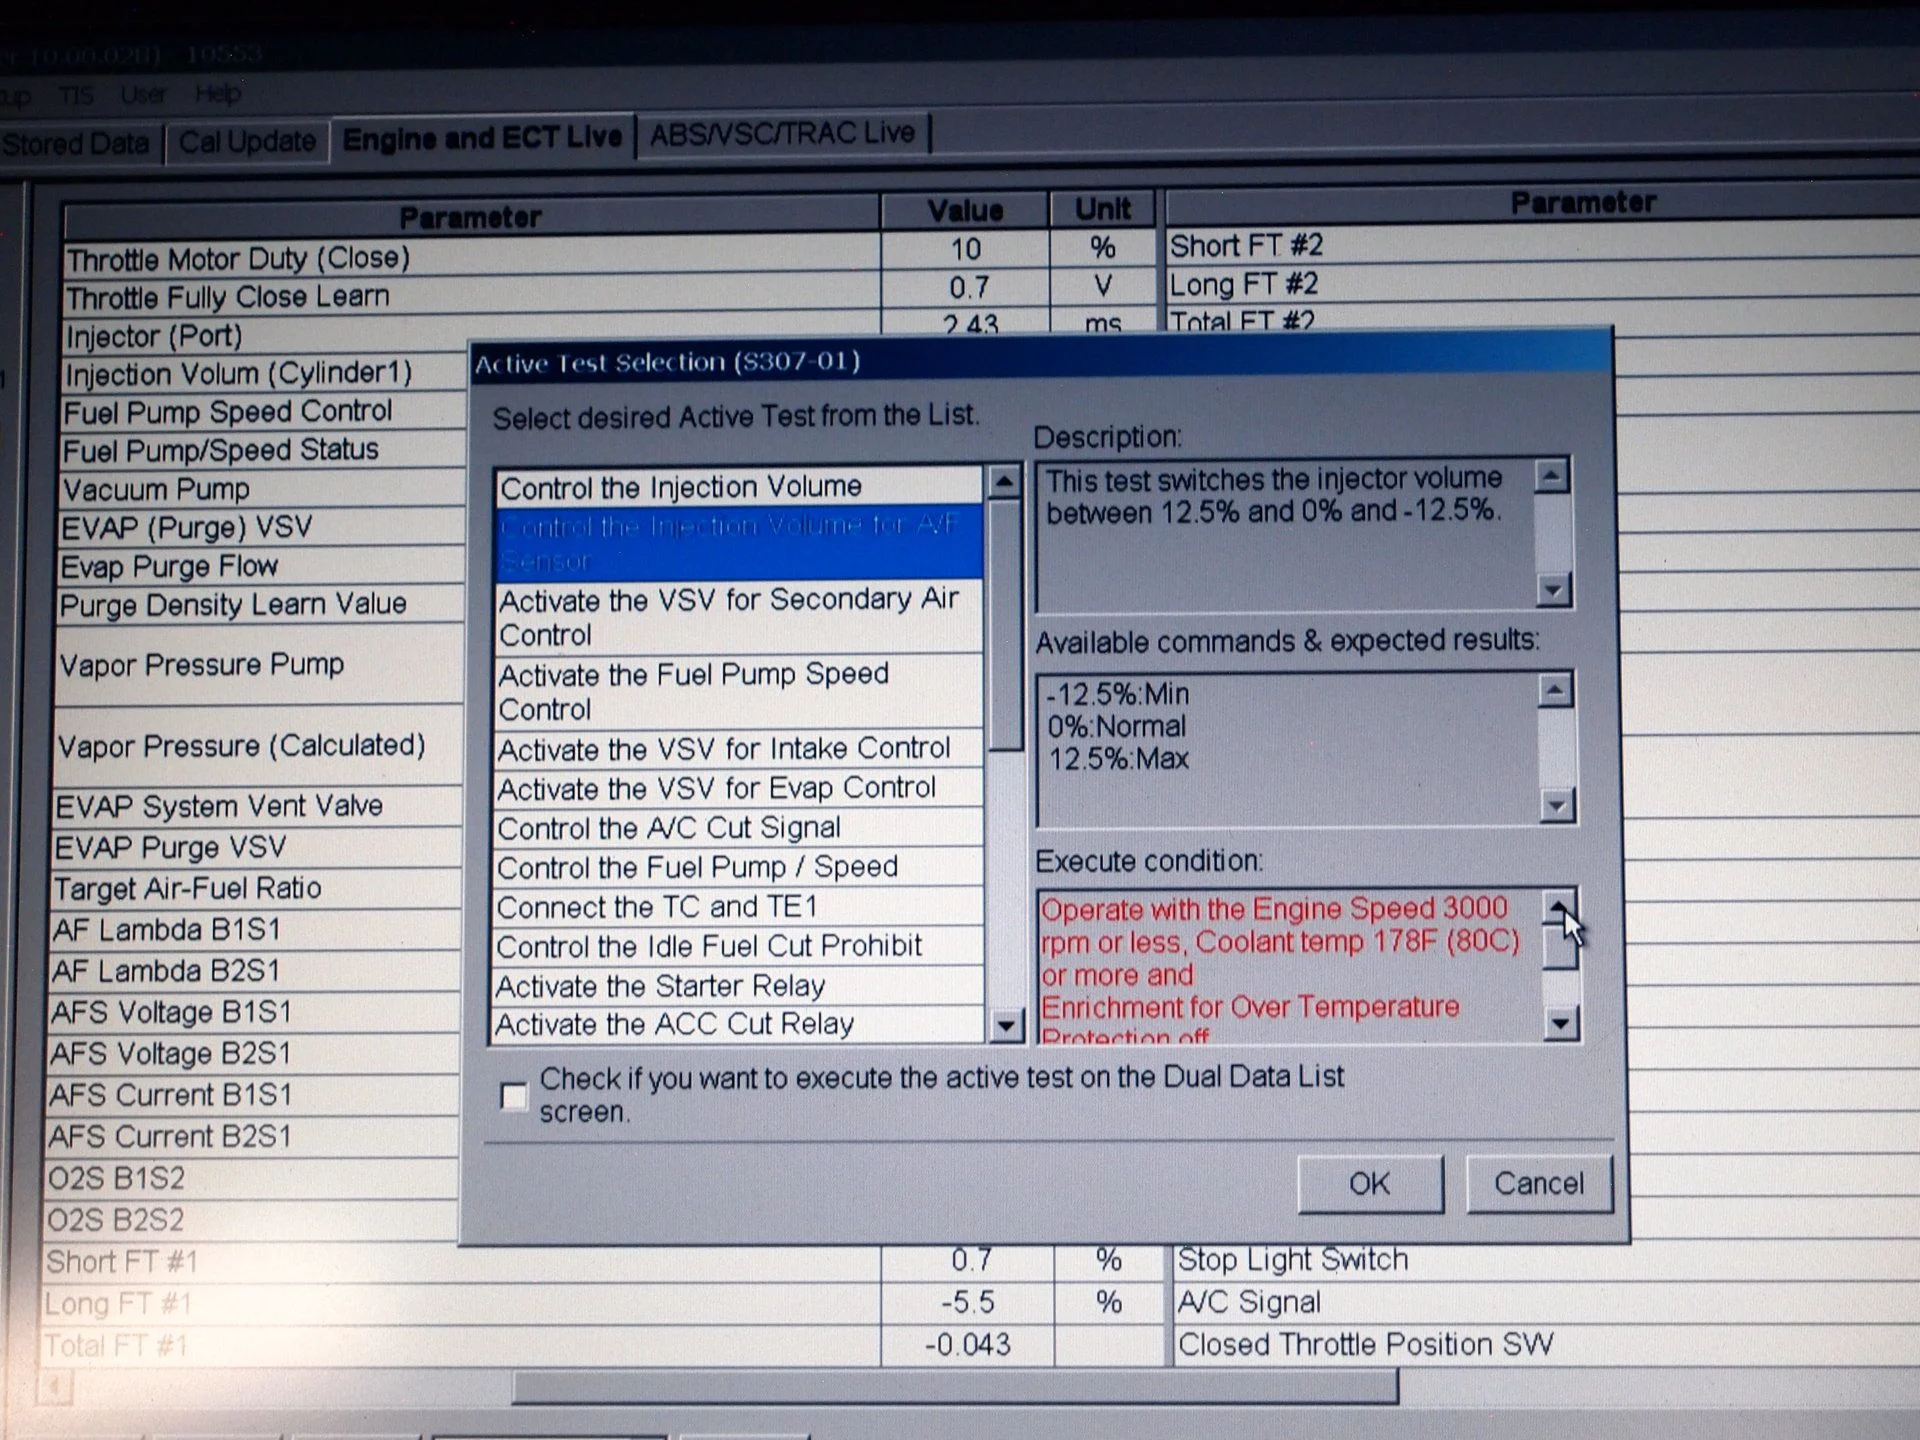This screenshot has height=1440, width=1920.
Task: Click Available commands scroll up arrow
Action: (x=1555, y=690)
